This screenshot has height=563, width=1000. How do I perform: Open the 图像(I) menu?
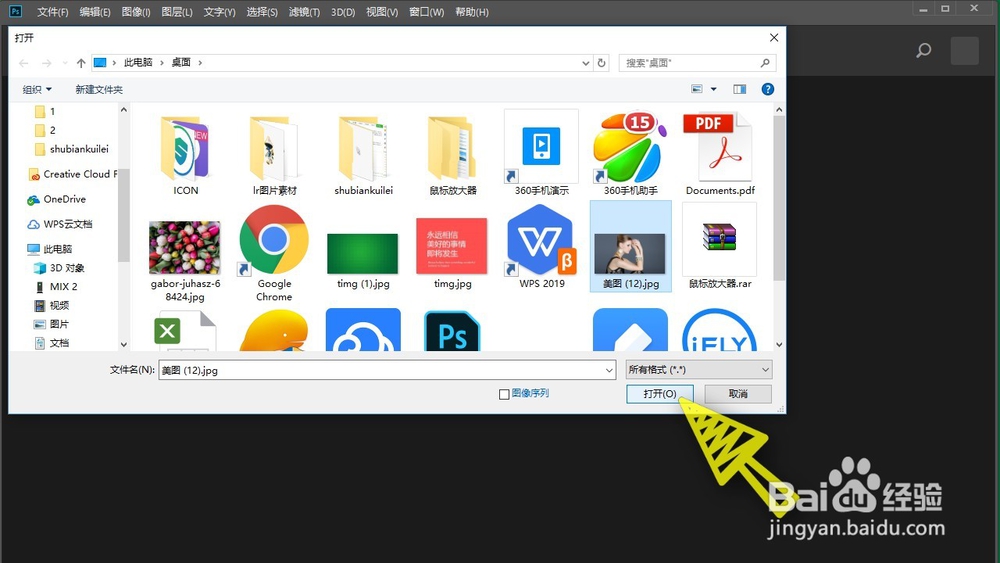pos(136,12)
